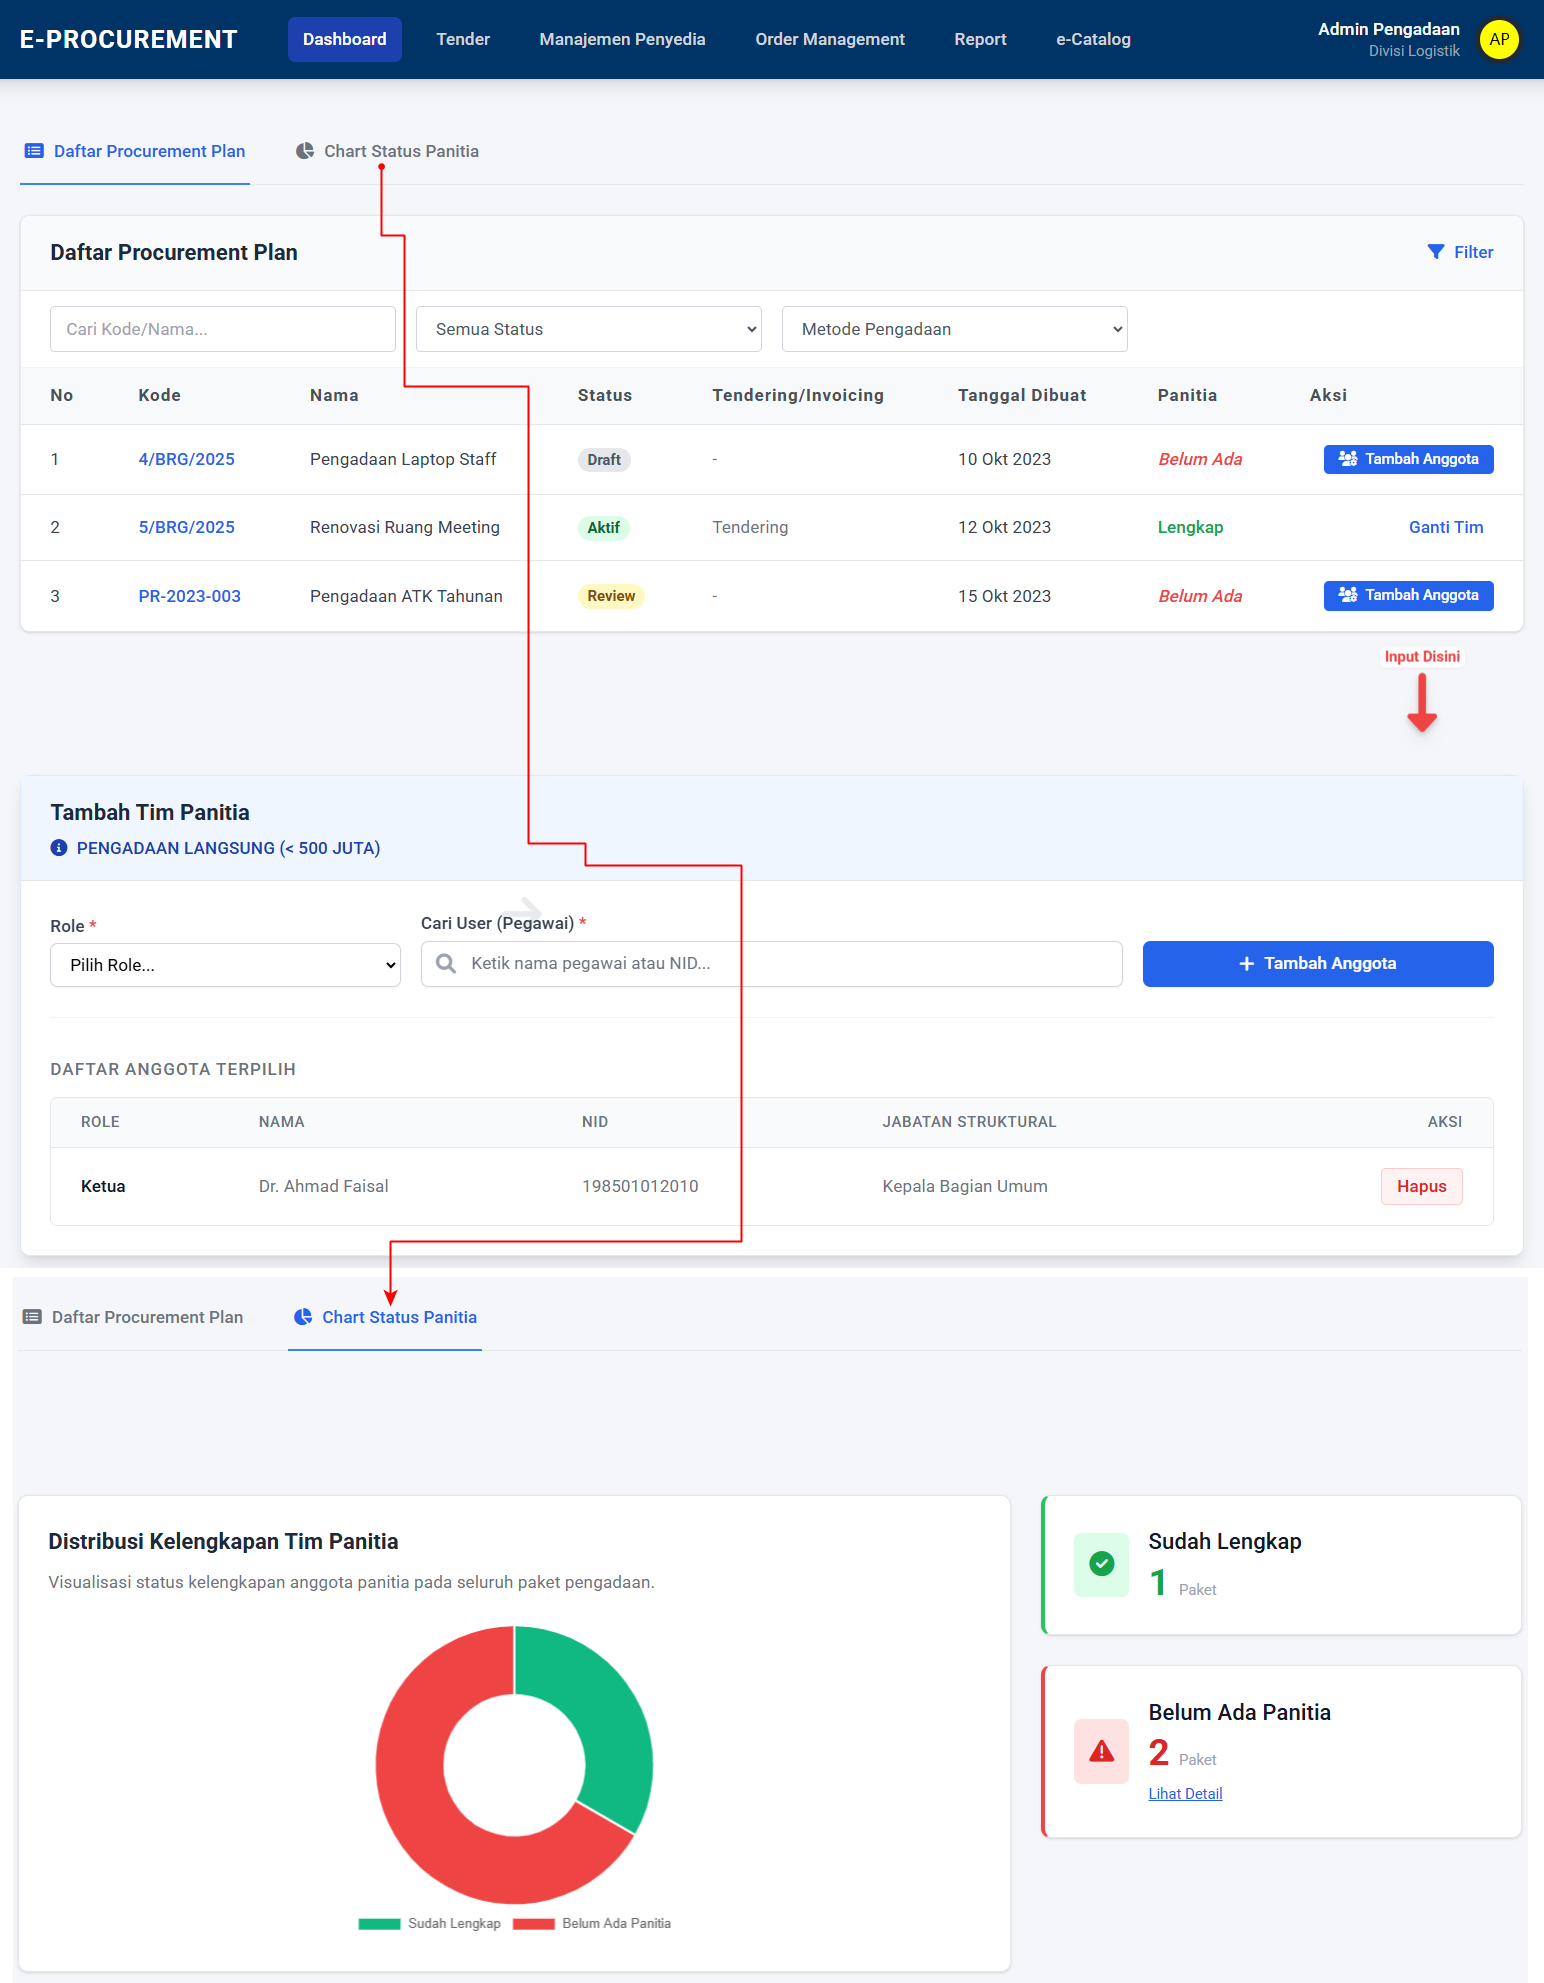Image resolution: width=1544 pixels, height=1983 pixels.
Task: Click the pie chart icon in lower tab bar
Action: tap(303, 1317)
